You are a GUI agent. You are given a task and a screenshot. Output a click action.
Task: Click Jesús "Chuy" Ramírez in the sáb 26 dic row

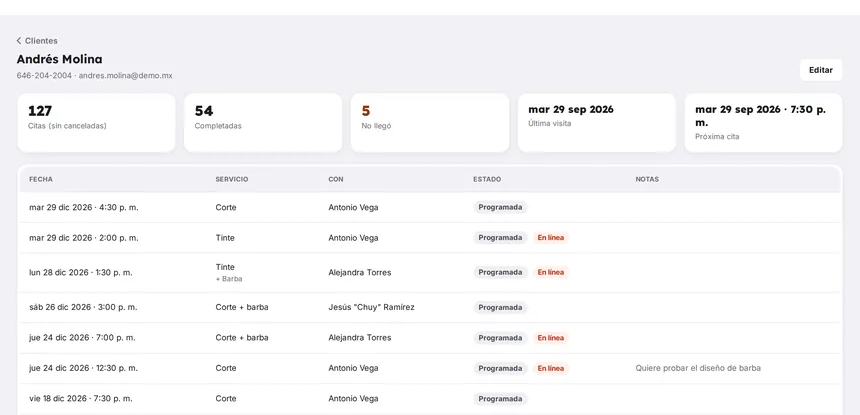pyautogui.click(x=371, y=307)
